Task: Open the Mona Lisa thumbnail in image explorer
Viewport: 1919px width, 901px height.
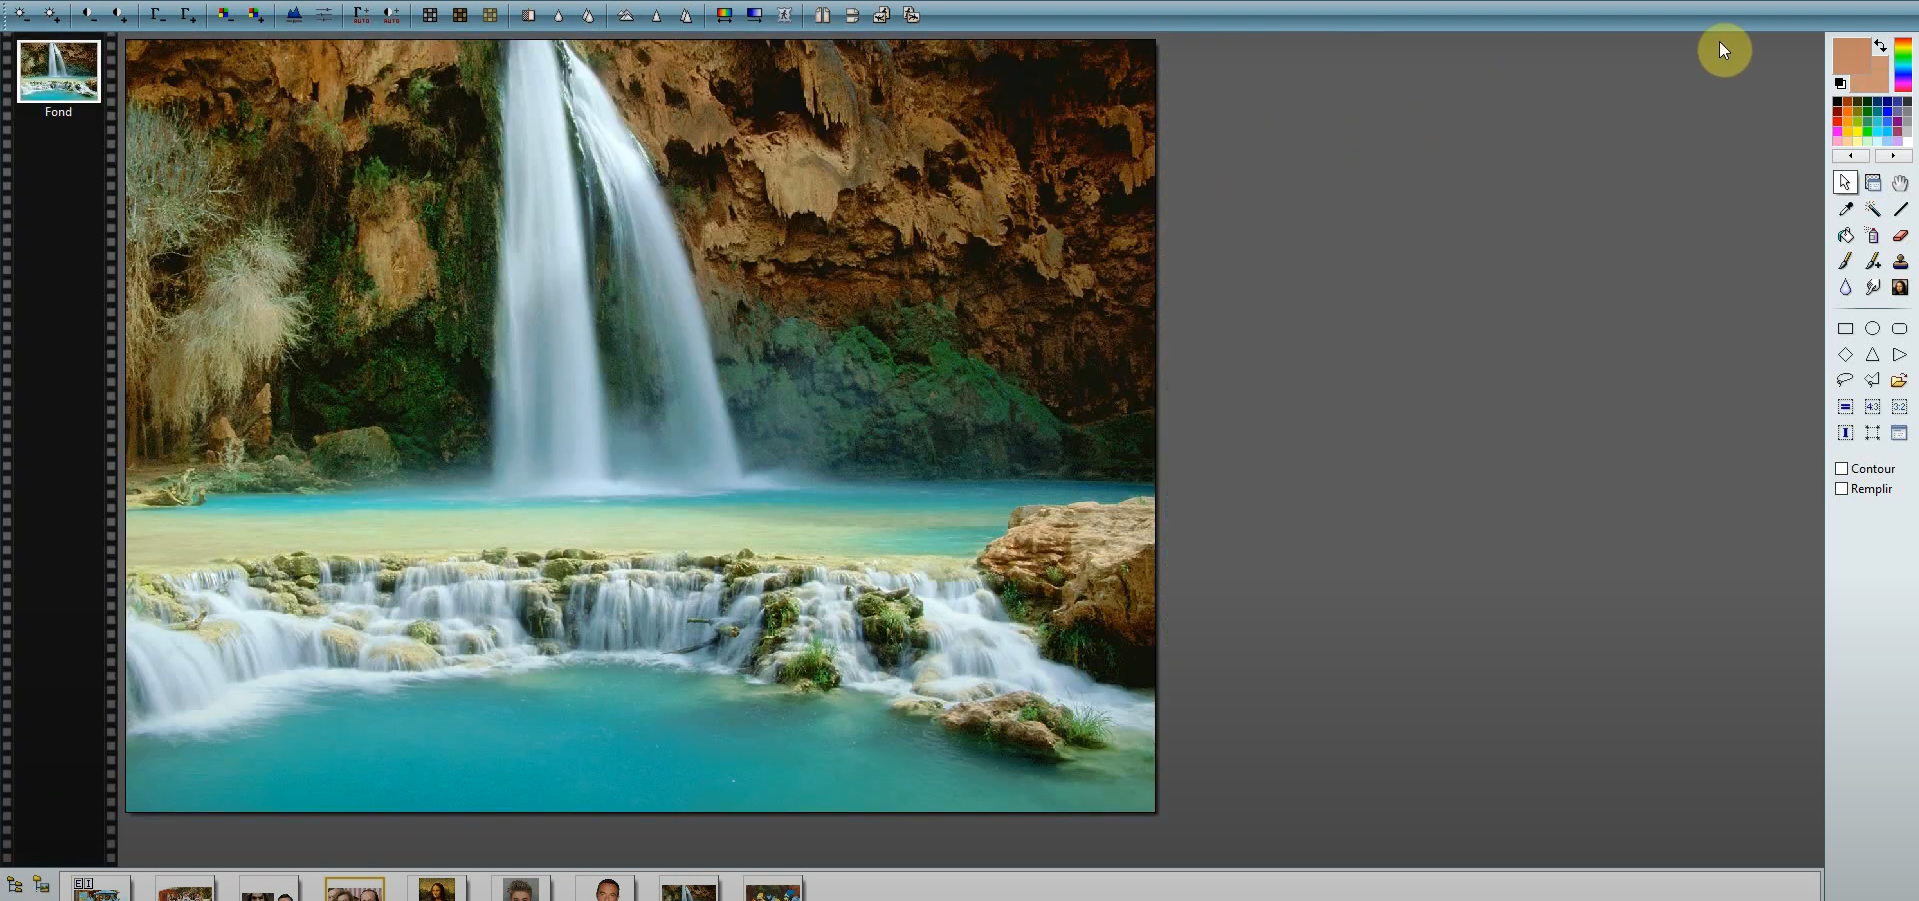Action: [x=437, y=889]
